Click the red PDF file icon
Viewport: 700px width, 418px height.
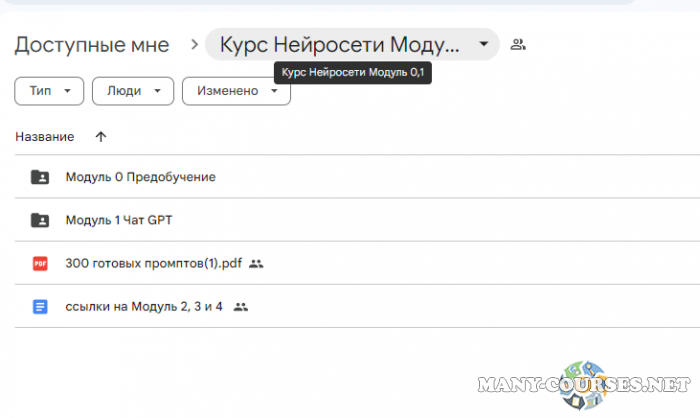pyautogui.click(x=40, y=263)
